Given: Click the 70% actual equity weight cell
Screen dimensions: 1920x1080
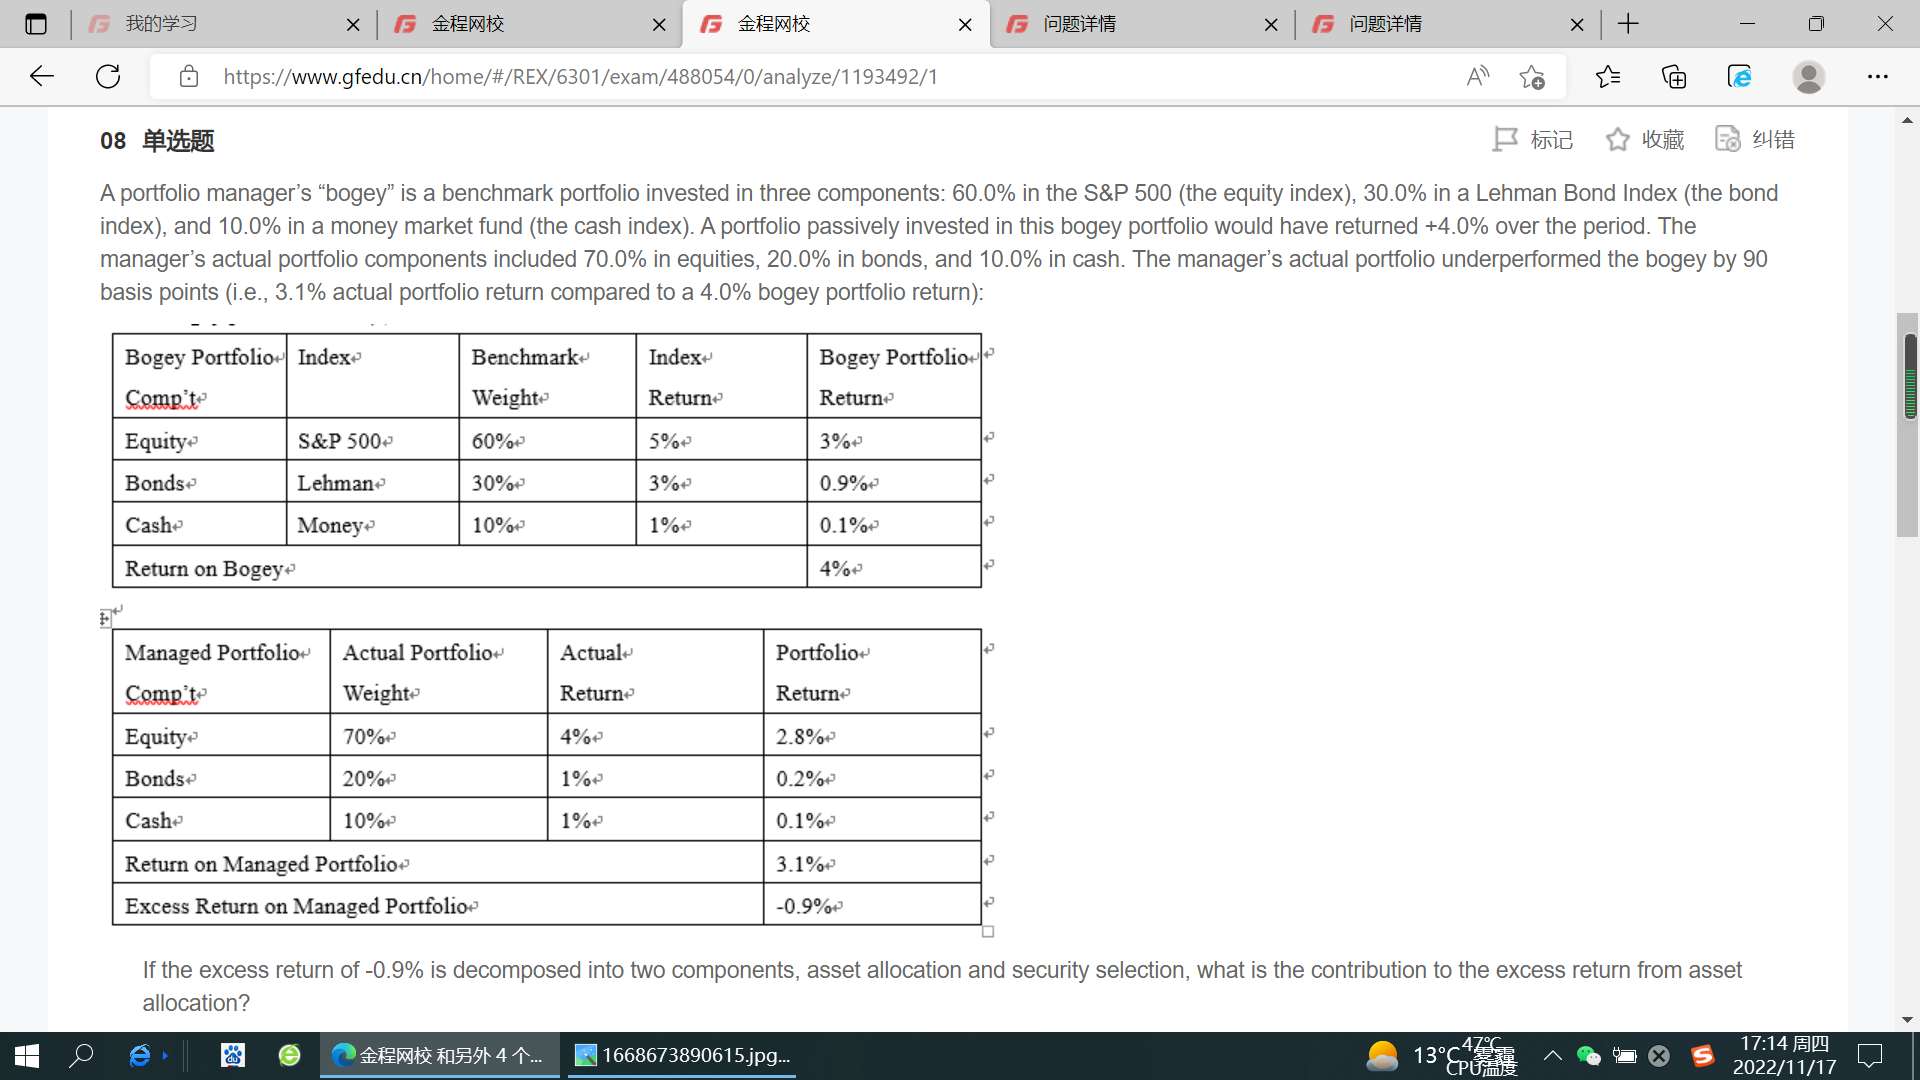Looking at the screenshot, I should tap(438, 736).
